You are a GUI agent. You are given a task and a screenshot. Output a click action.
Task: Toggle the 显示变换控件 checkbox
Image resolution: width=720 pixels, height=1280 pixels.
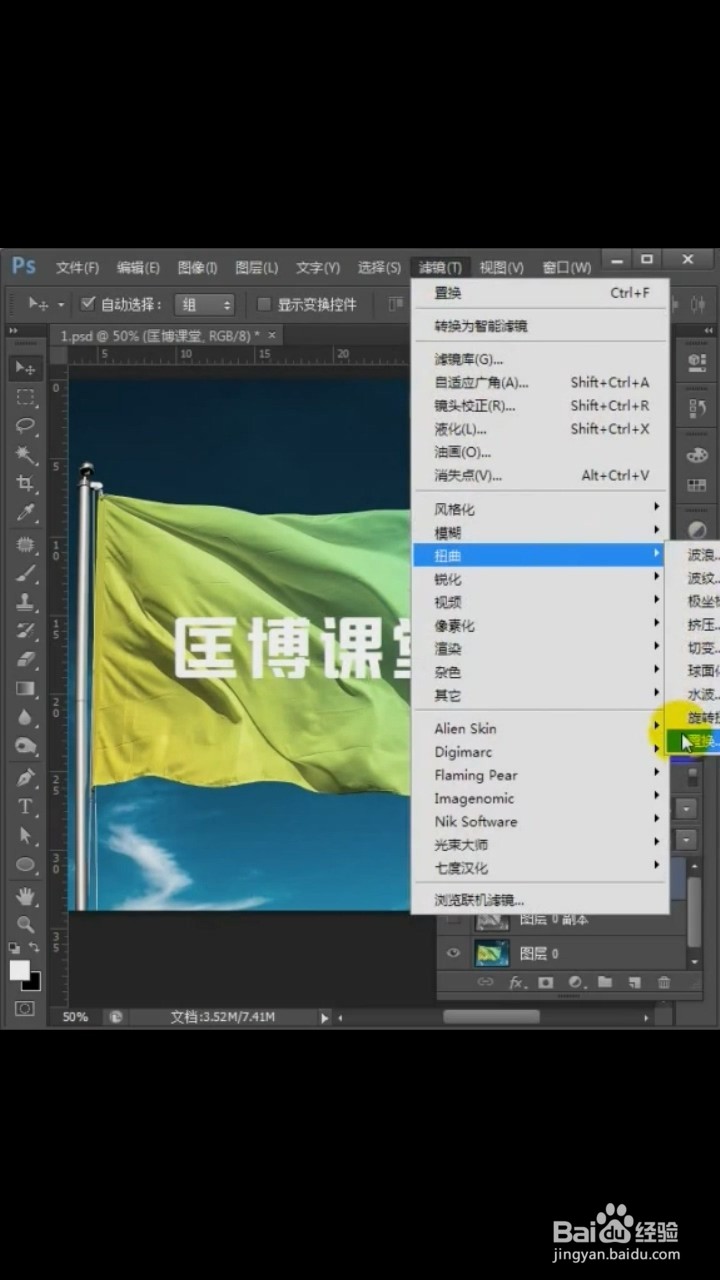(x=264, y=304)
